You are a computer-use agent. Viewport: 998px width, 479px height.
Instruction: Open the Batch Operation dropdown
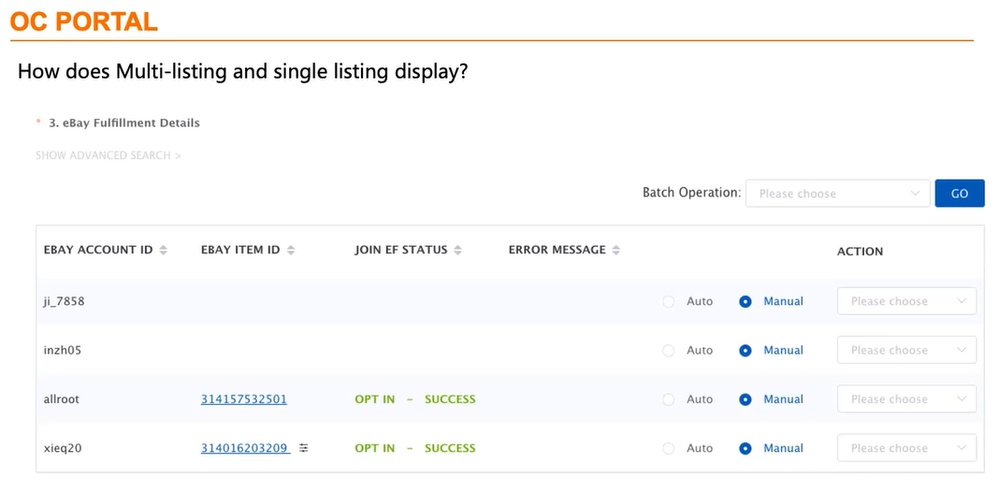pyautogui.click(x=838, y=193)
